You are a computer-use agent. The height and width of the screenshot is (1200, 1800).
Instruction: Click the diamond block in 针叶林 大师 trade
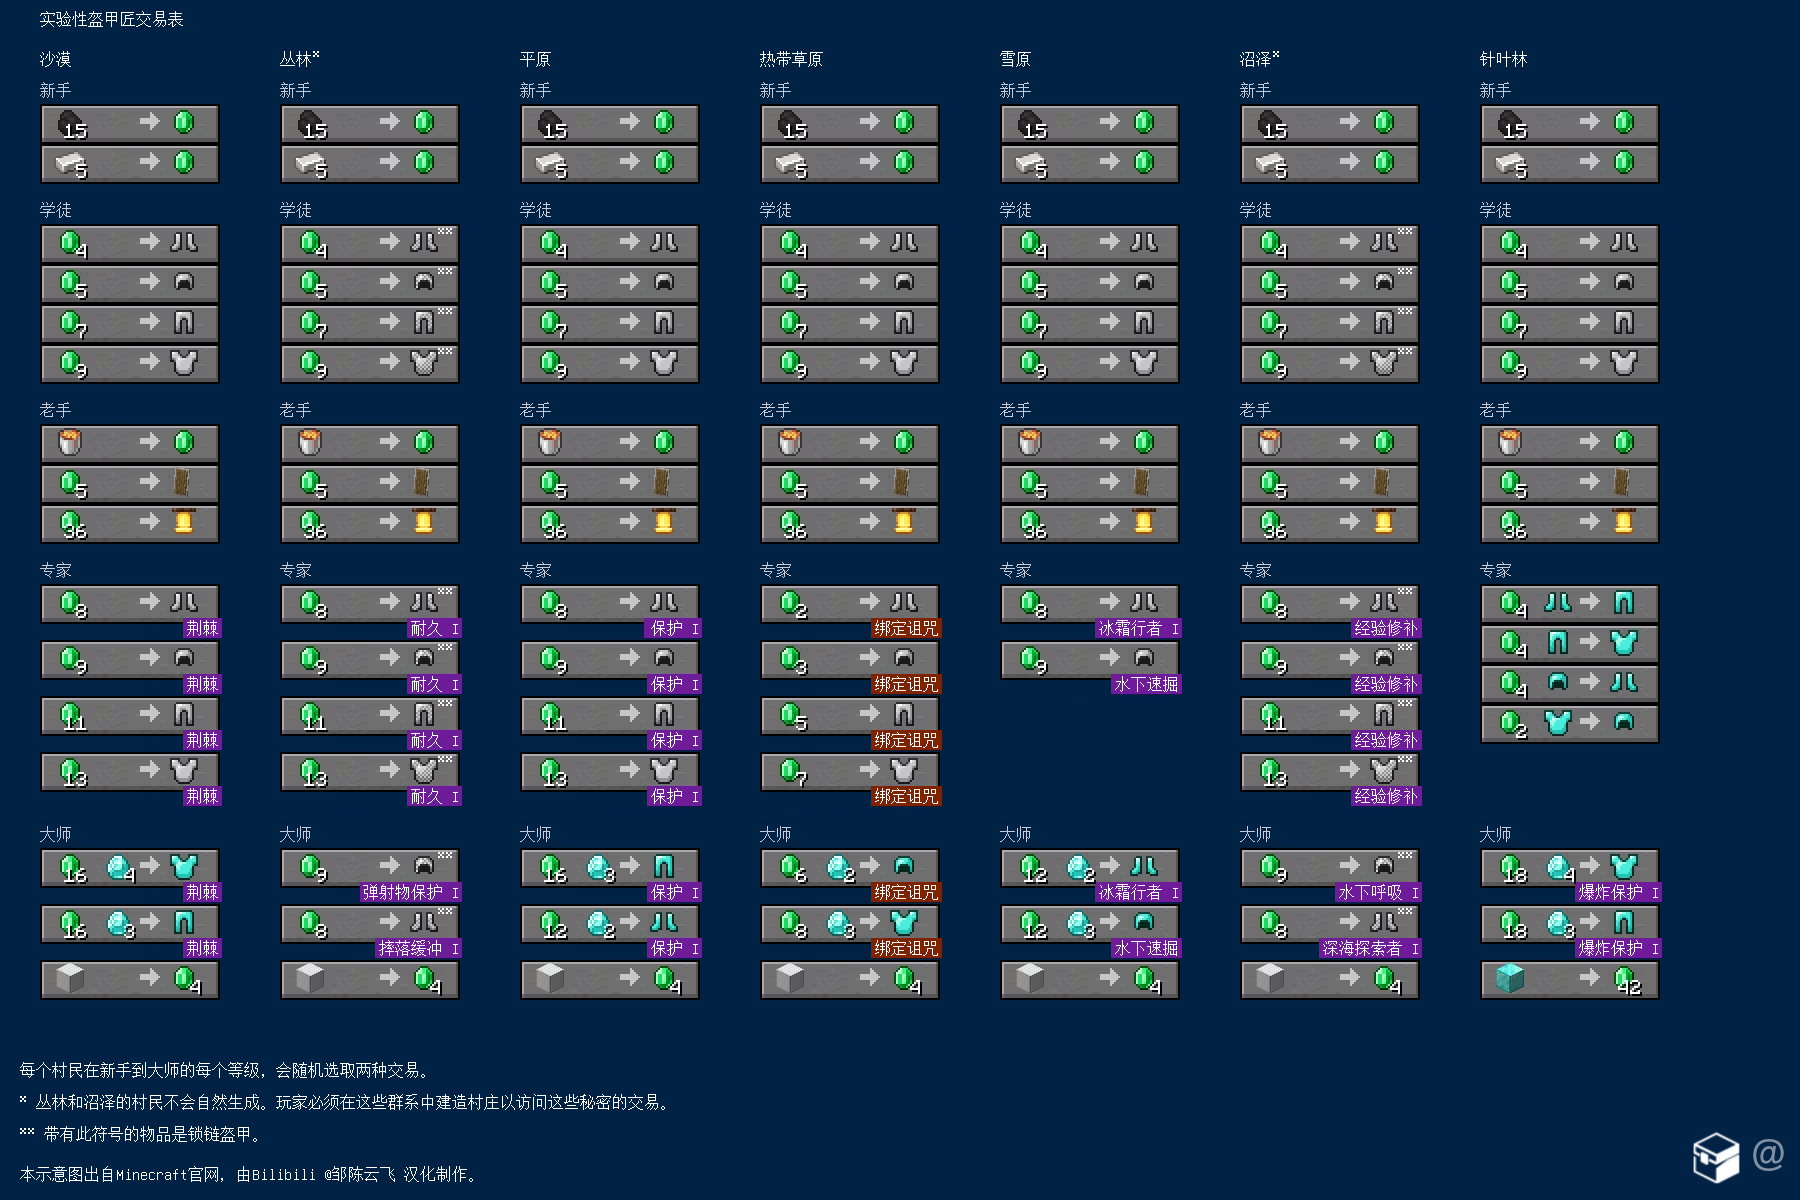point(1510,978)
